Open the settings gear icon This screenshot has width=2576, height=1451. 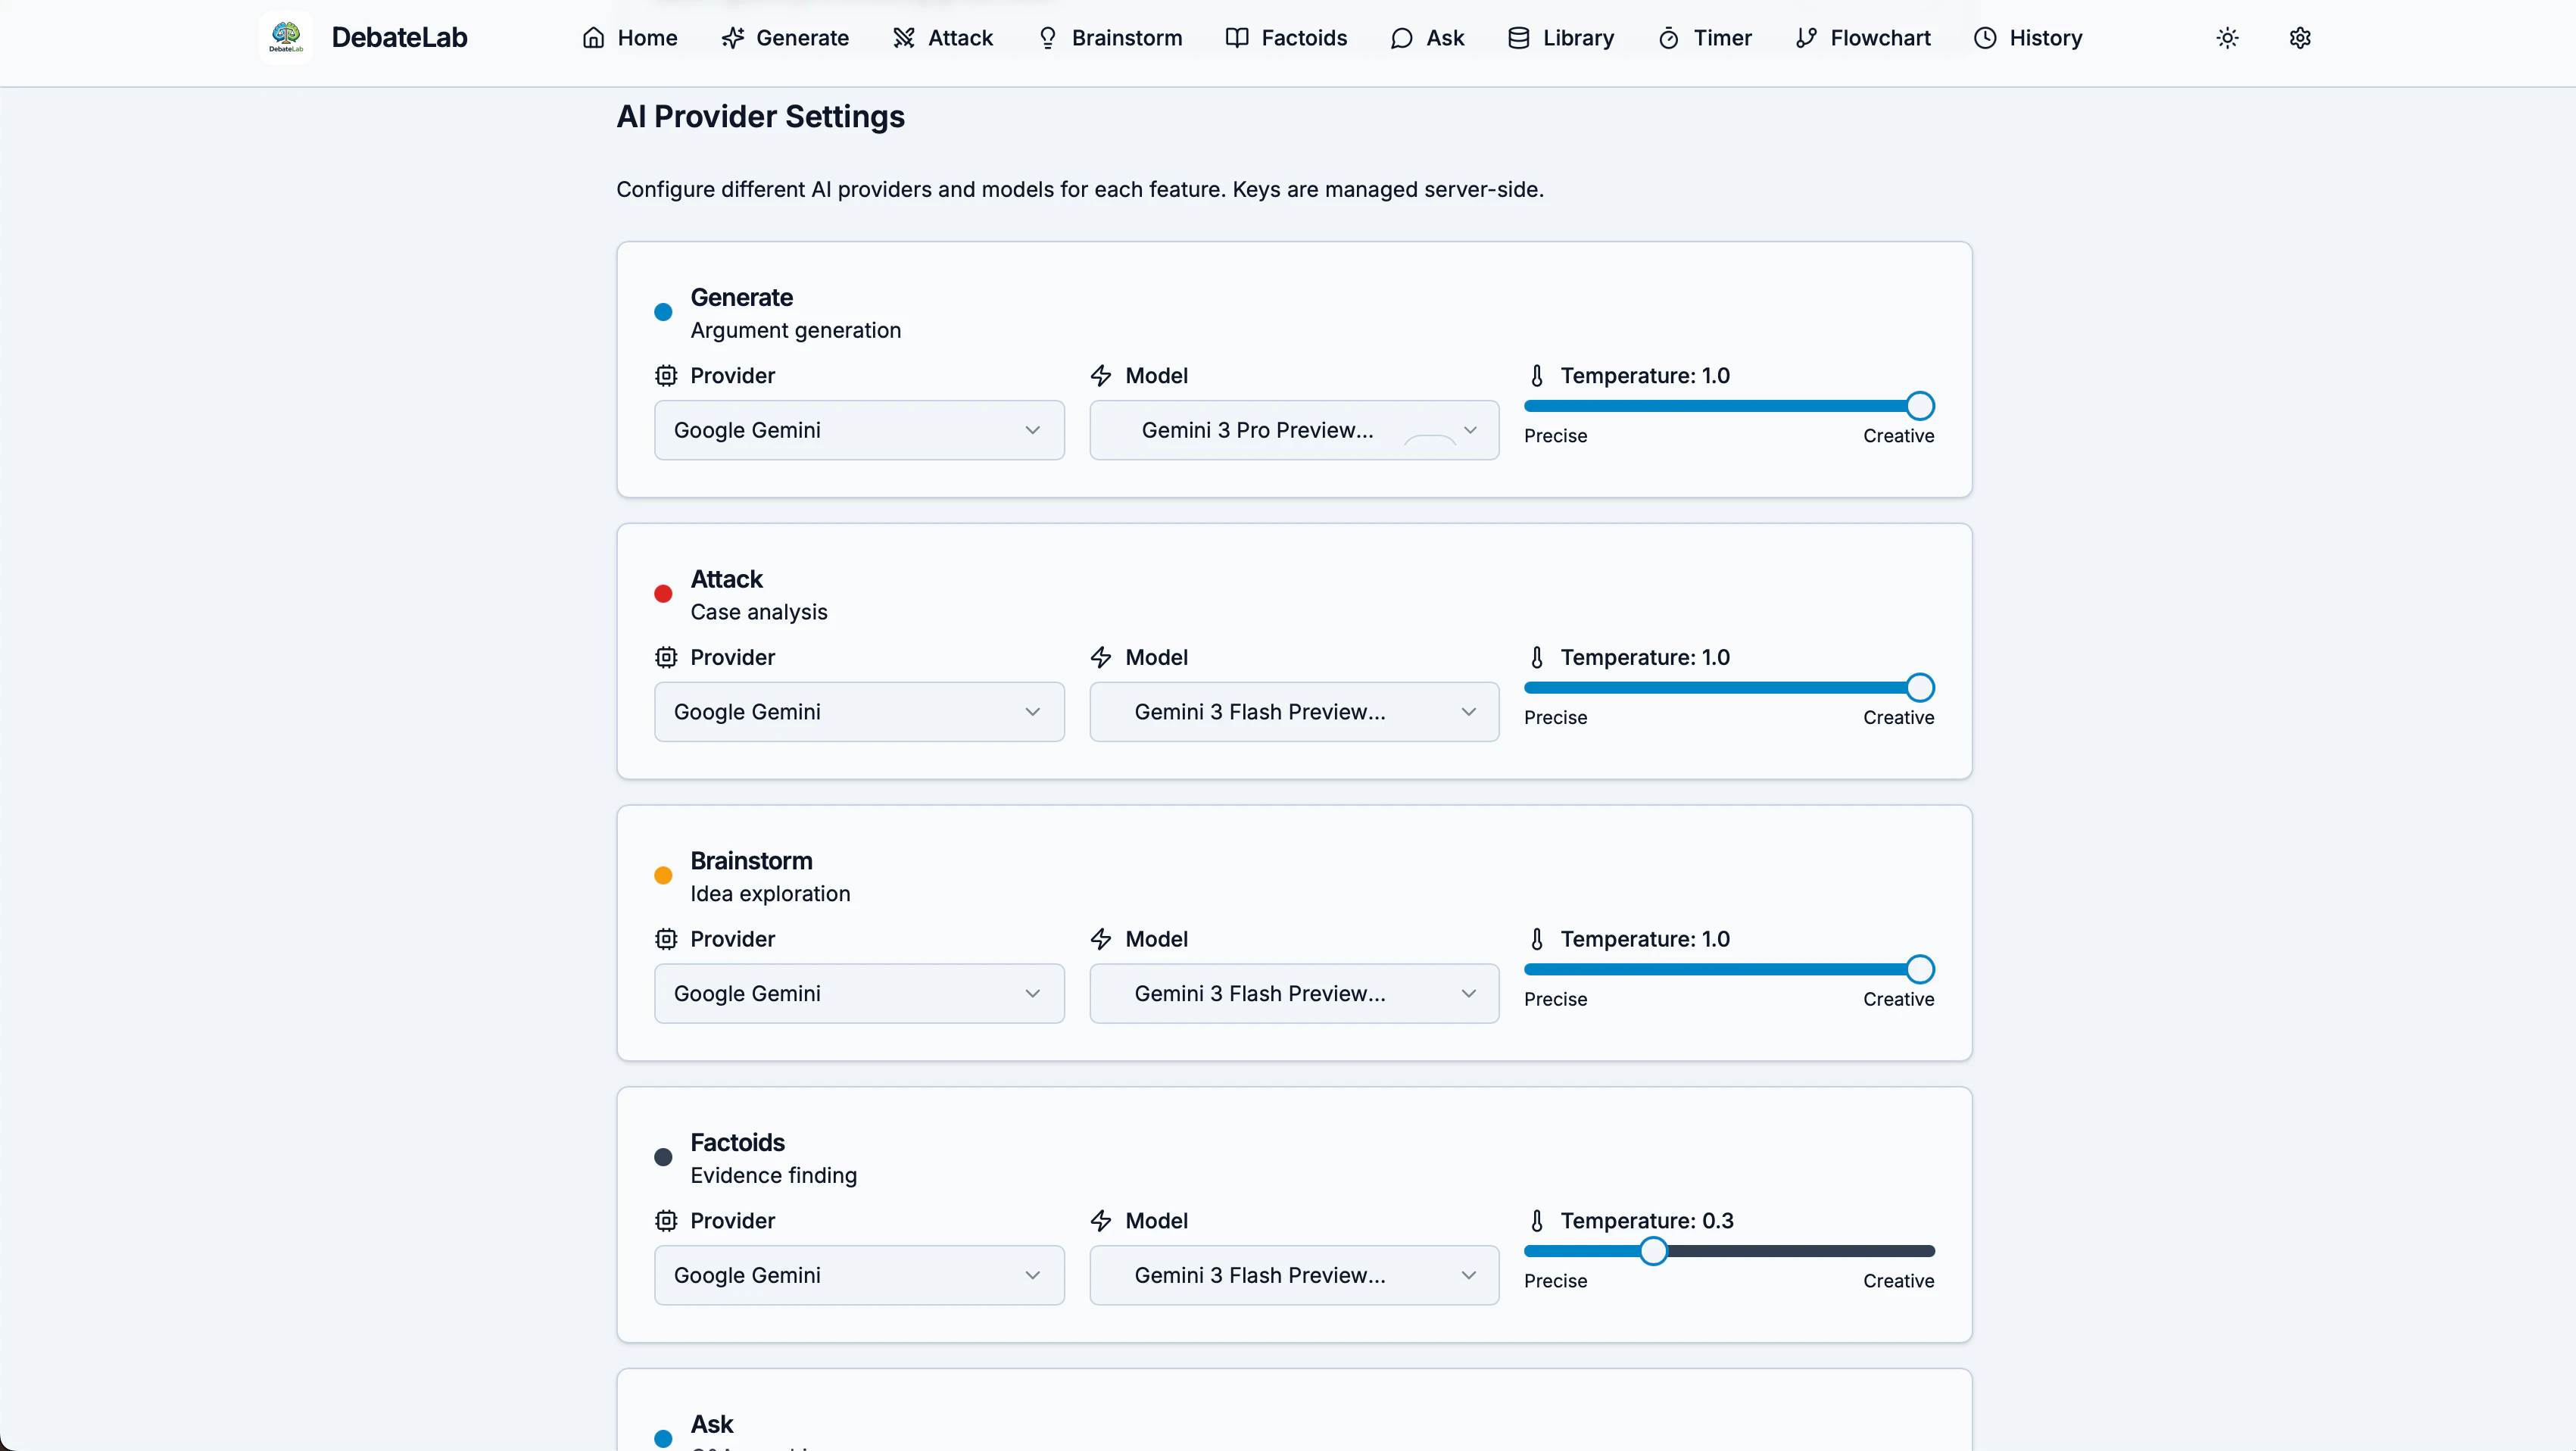point(2300,38)
